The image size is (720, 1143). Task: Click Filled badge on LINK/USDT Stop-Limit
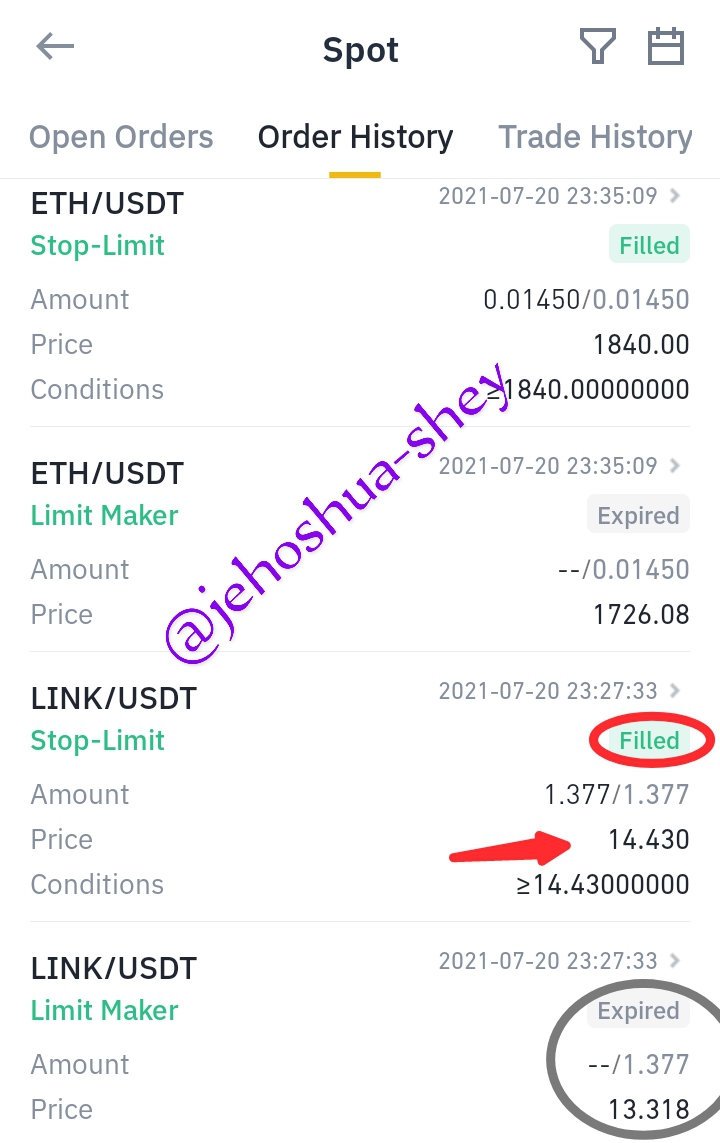pos(649,741)
